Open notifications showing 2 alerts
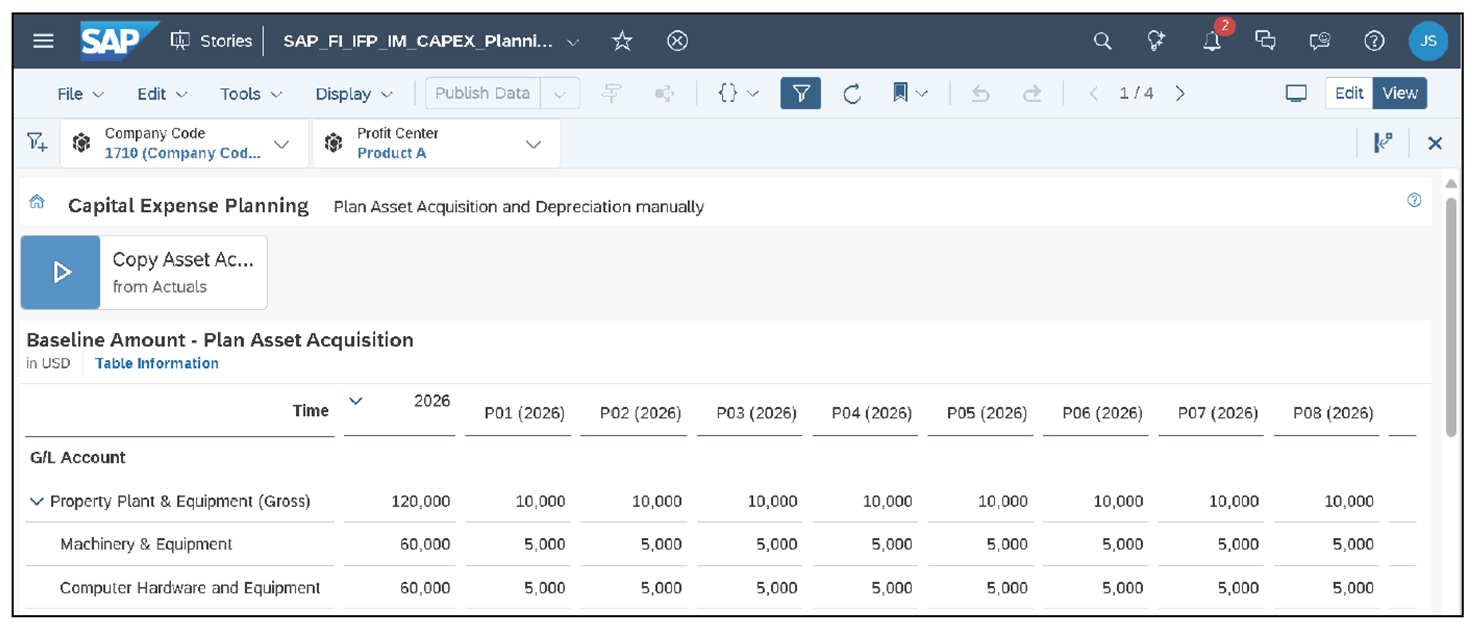Screen dimensions: 1477x626 coord(1211,41)
